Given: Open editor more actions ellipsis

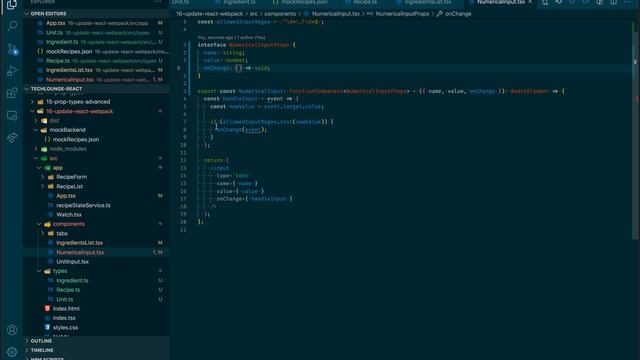Looking at the screenshot, I should click(627, 2).
